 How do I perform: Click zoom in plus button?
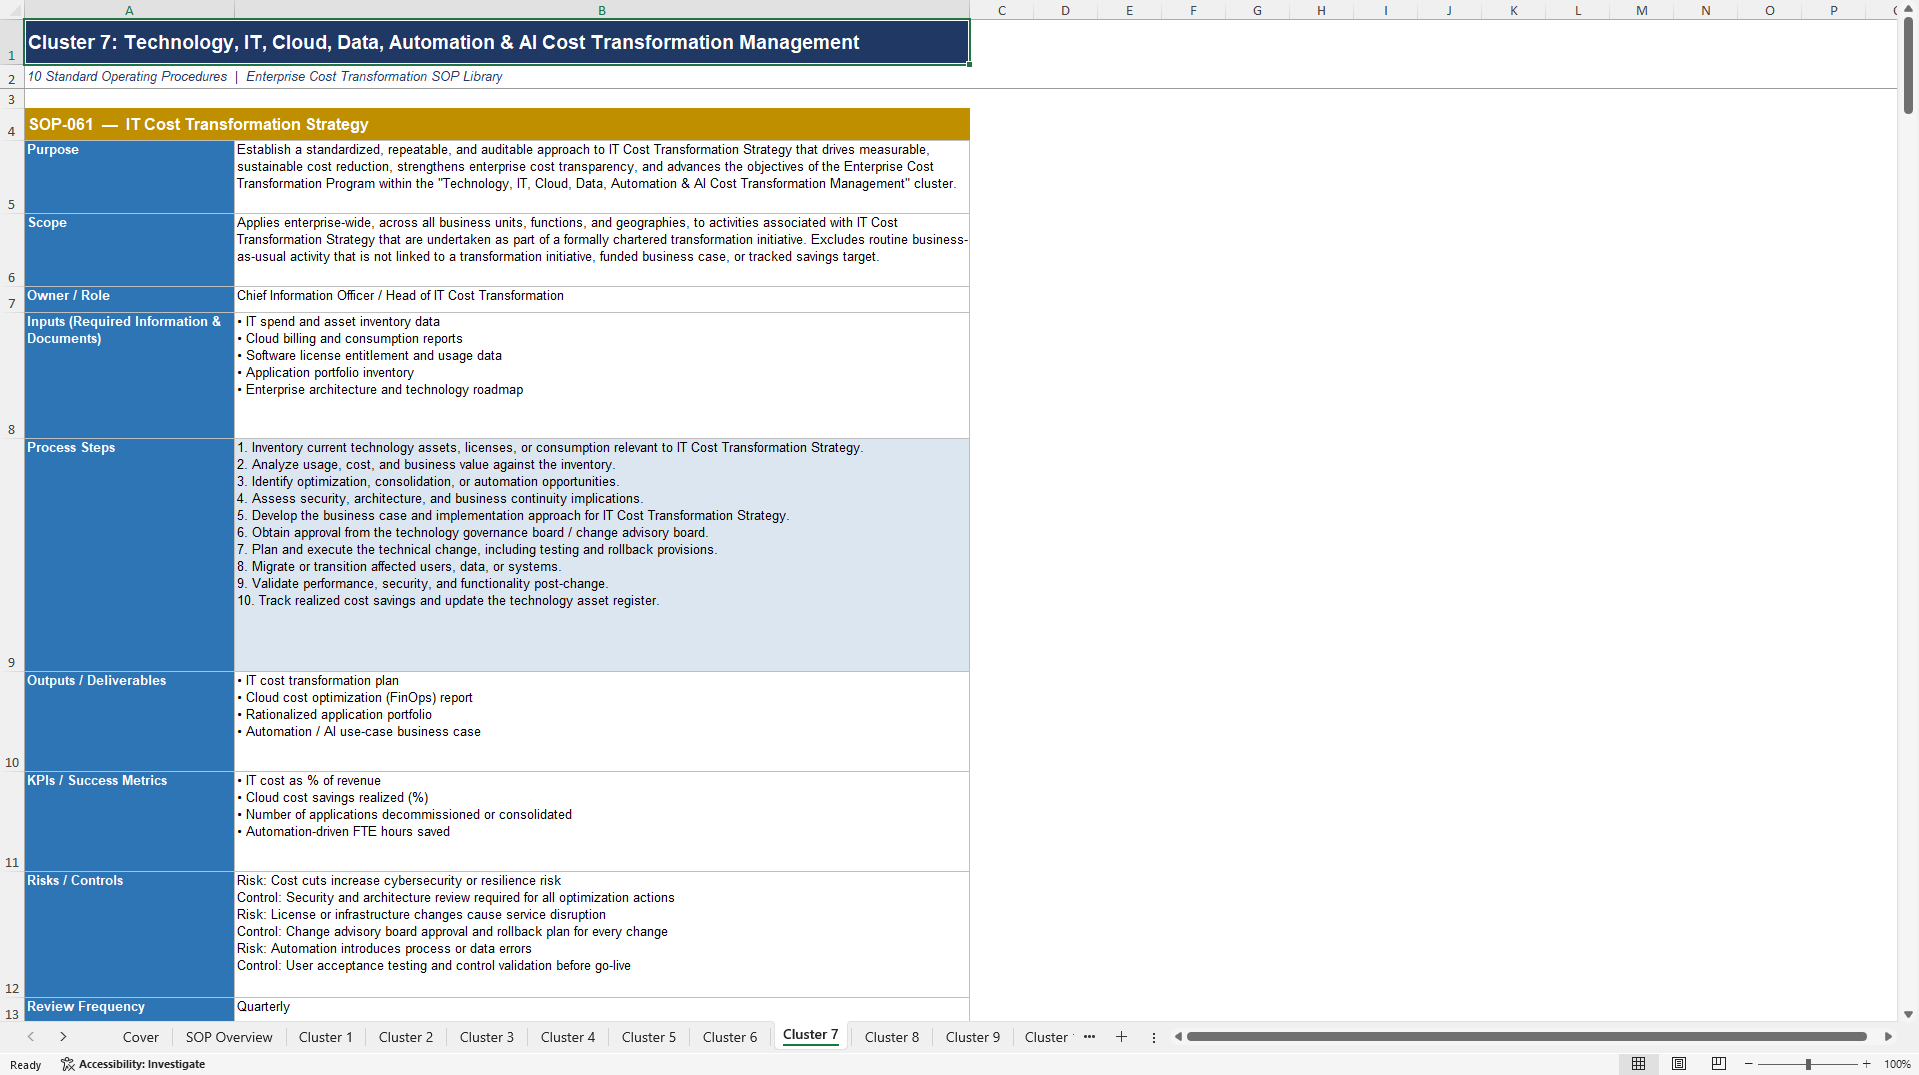[1866, 1064]
